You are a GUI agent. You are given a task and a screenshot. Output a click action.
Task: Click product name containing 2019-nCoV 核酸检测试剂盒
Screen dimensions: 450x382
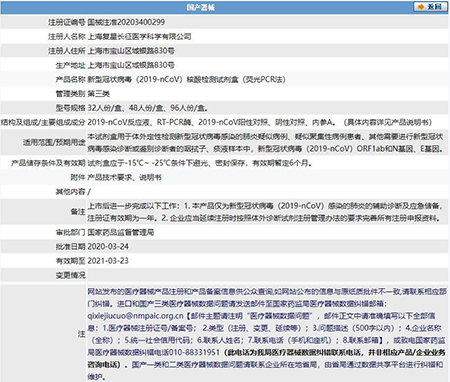click(x=186, y=79)
